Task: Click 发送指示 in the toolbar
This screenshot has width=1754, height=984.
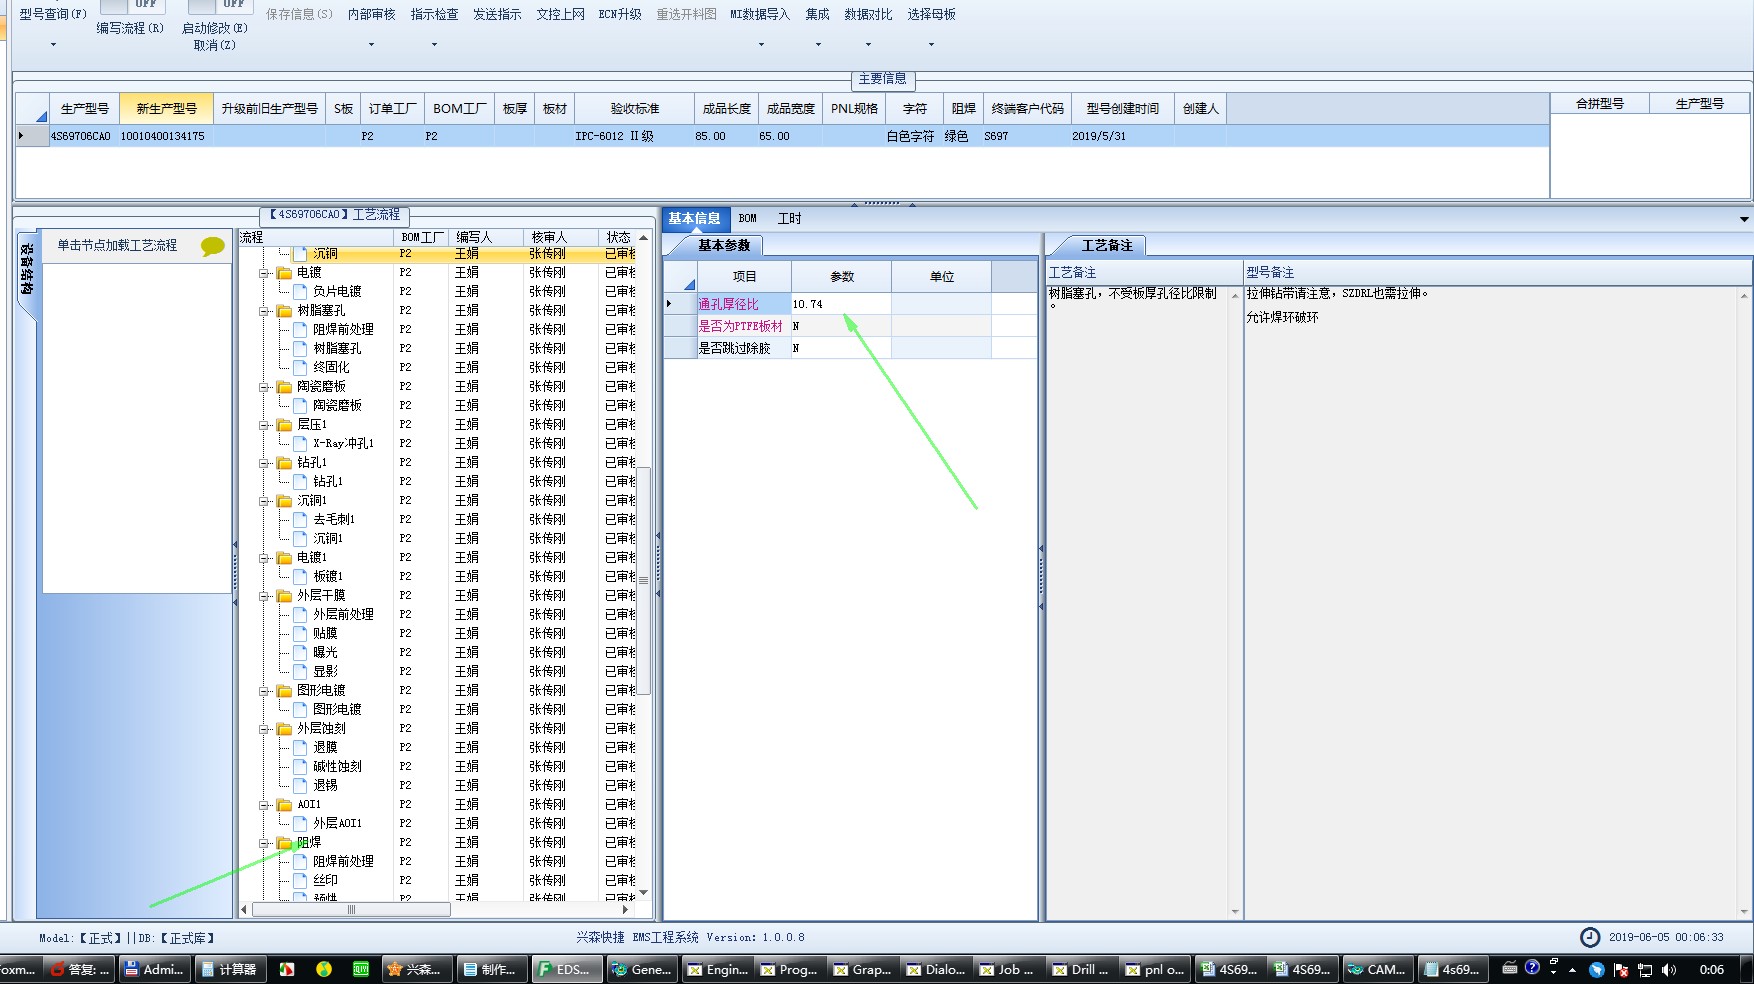Action: (x=497, y=15)
